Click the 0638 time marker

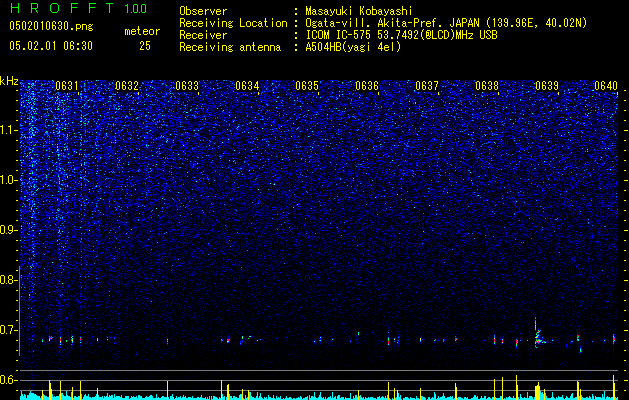[x=487, y=86]
